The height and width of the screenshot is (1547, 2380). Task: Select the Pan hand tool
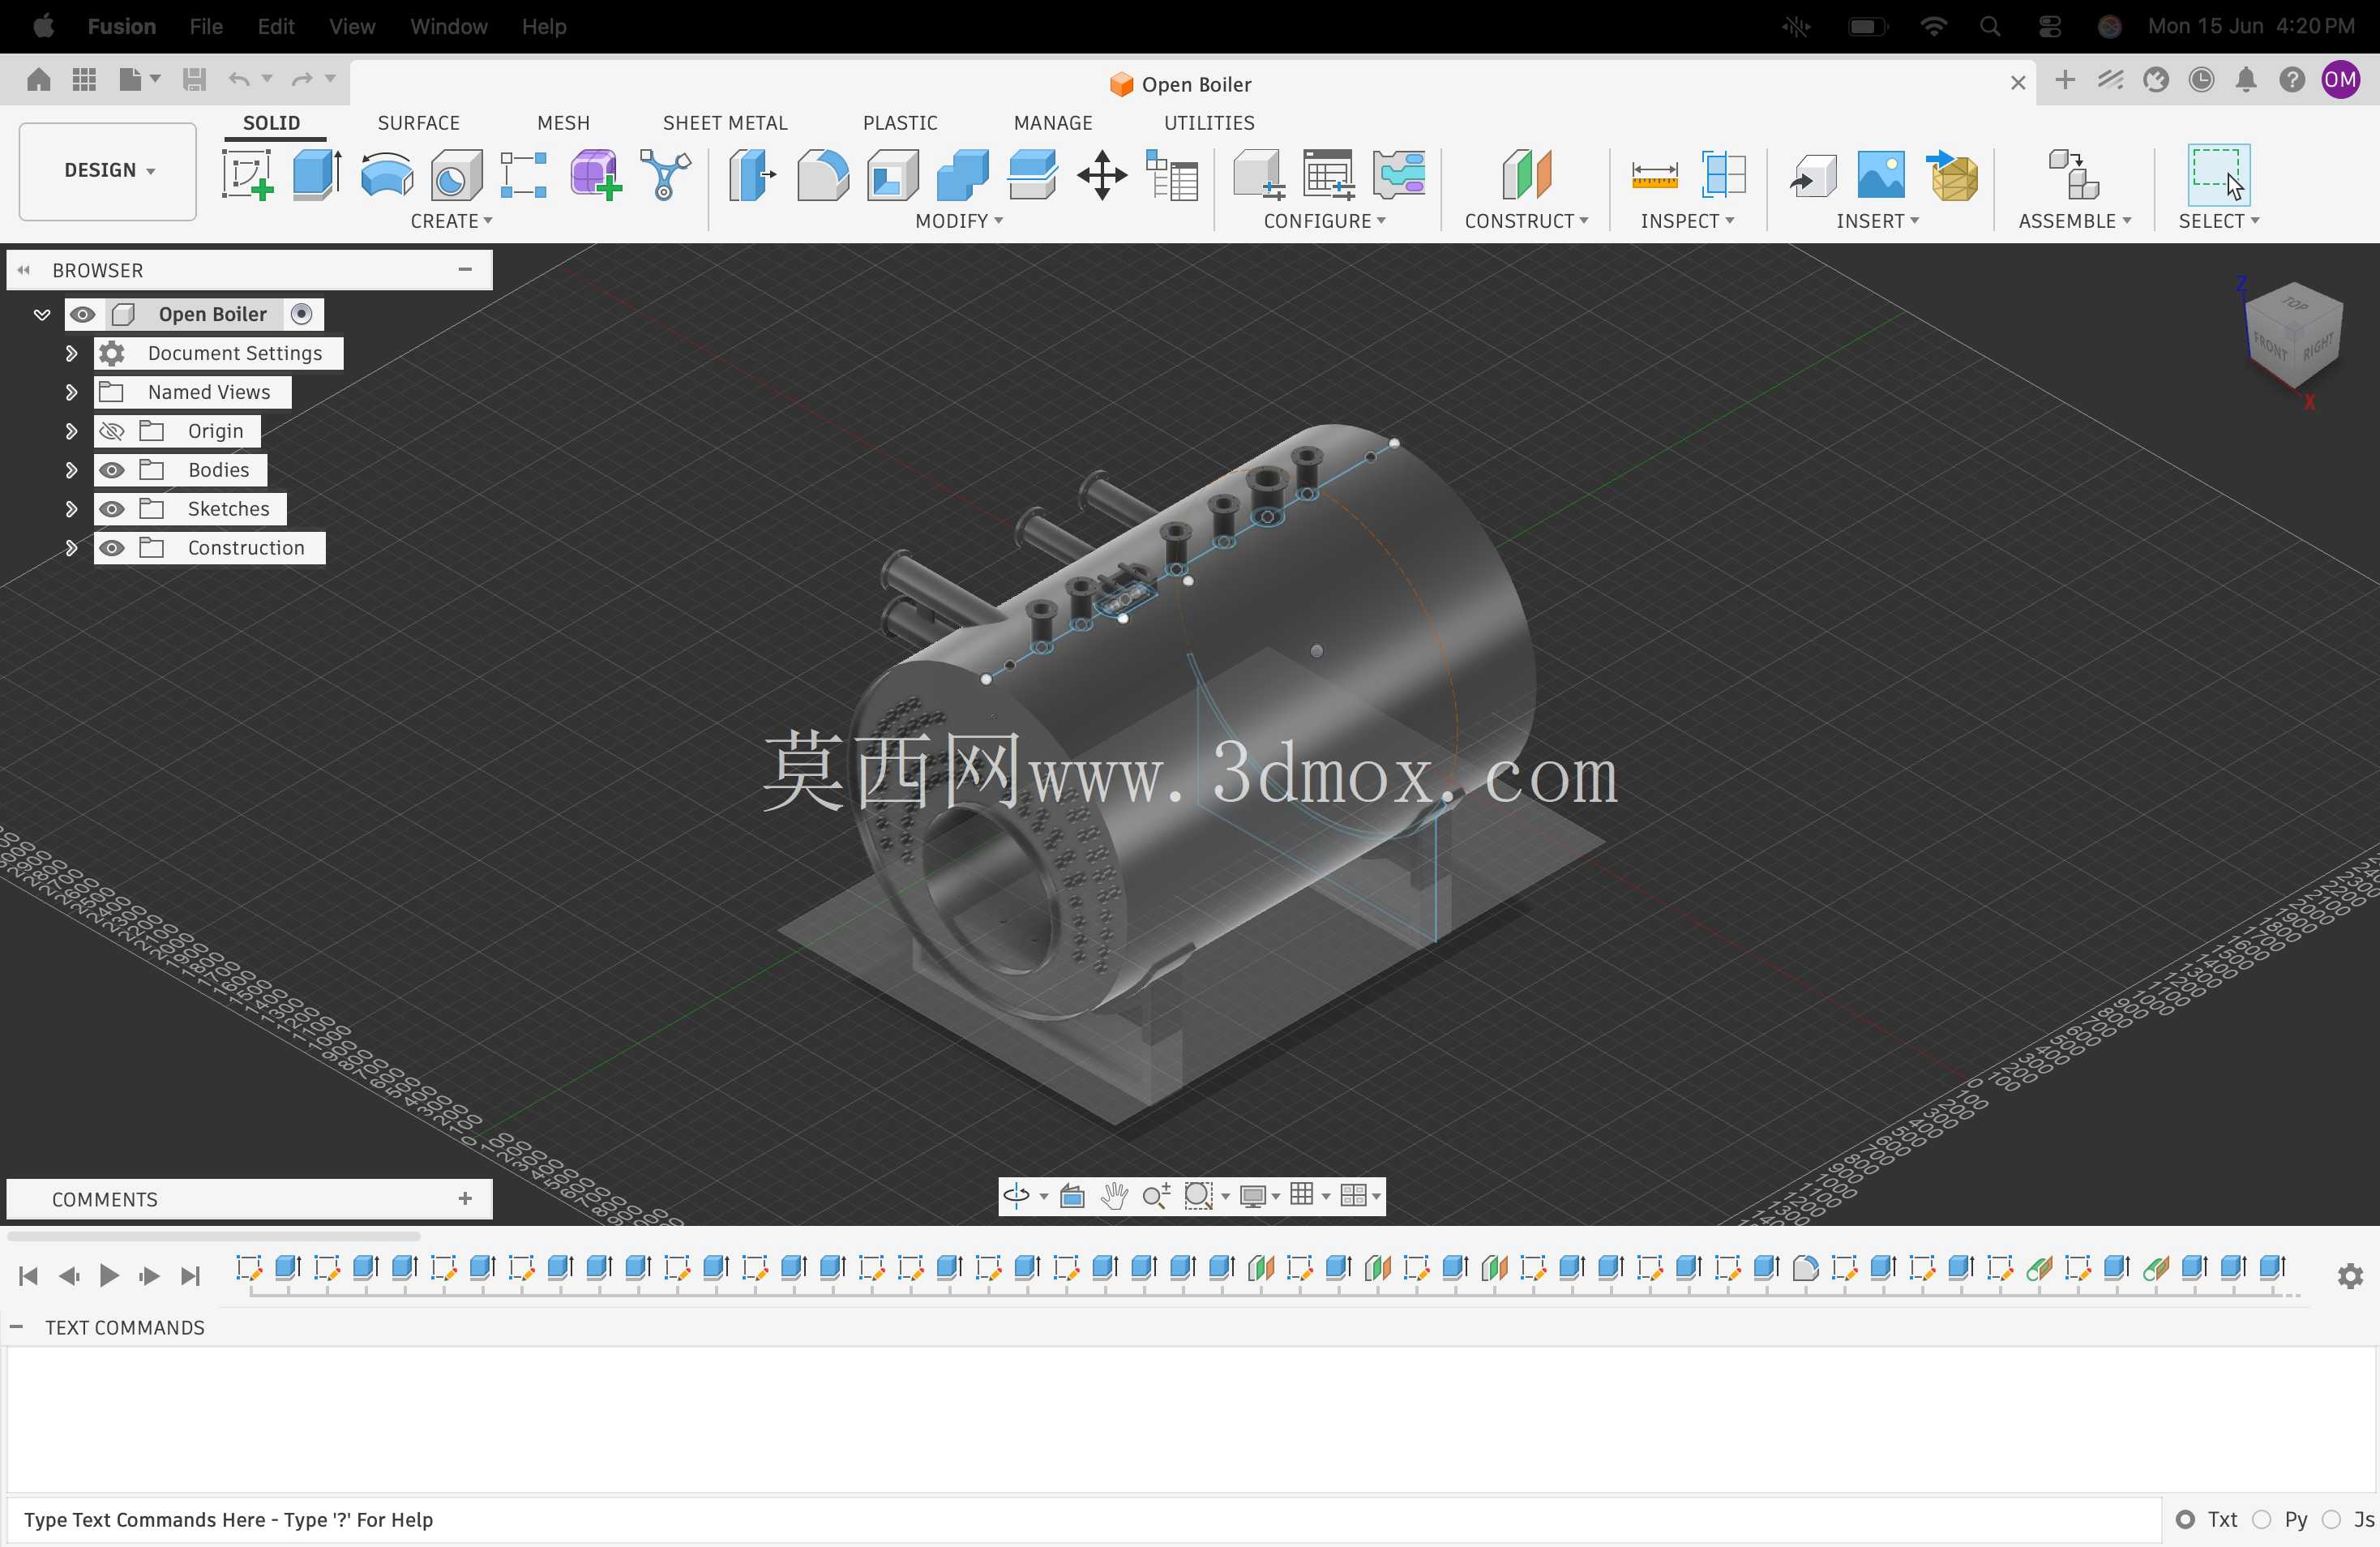point(1114,1195)
